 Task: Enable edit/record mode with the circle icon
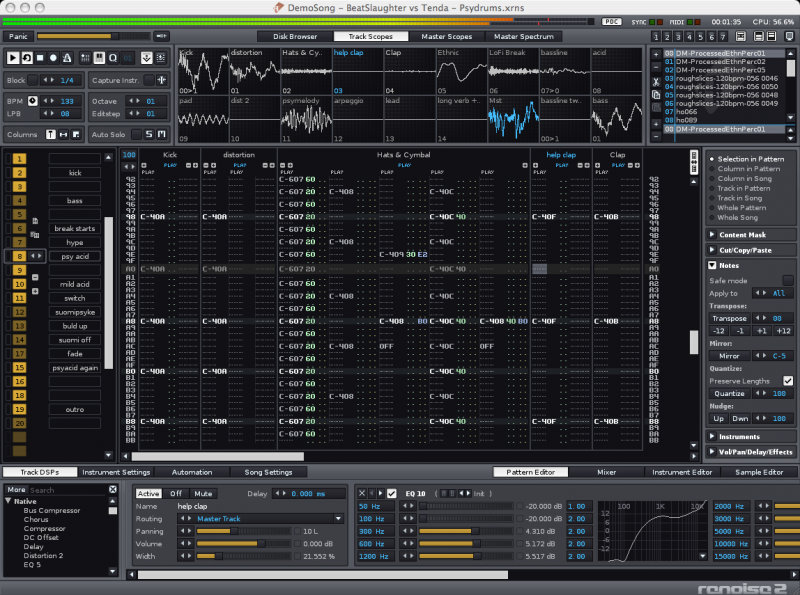53,58
